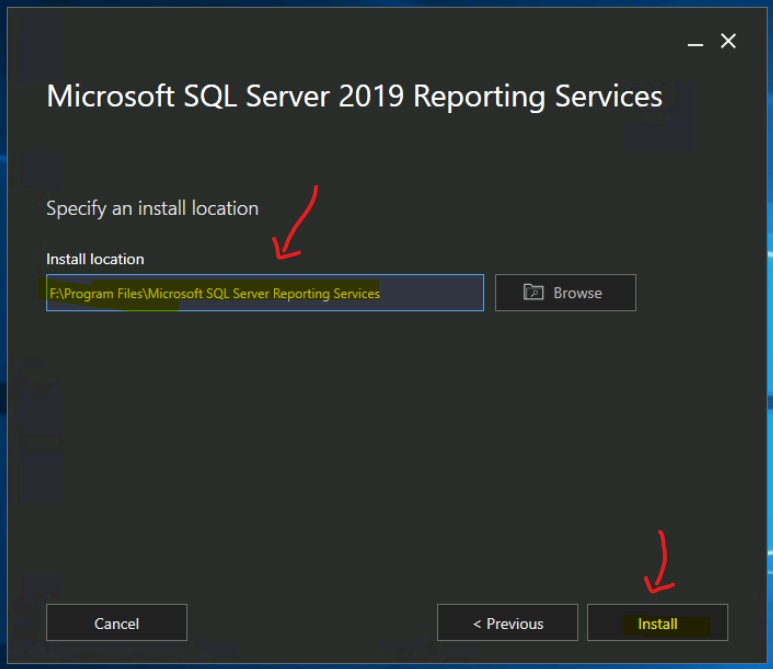Go back with the Previous button
This screenshot has height=669, width=773.
coord(507,623)
